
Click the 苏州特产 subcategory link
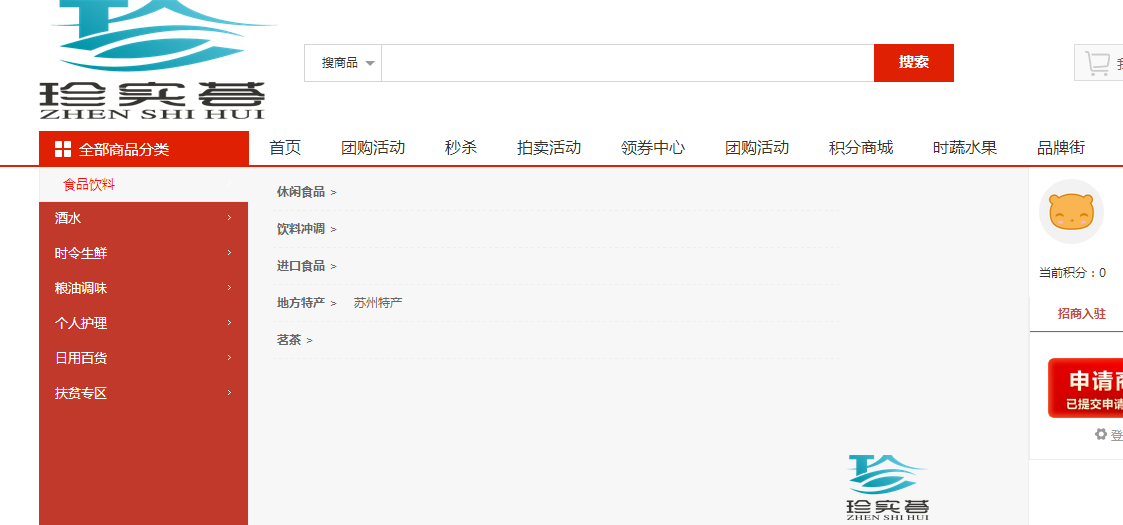point(378,303)
